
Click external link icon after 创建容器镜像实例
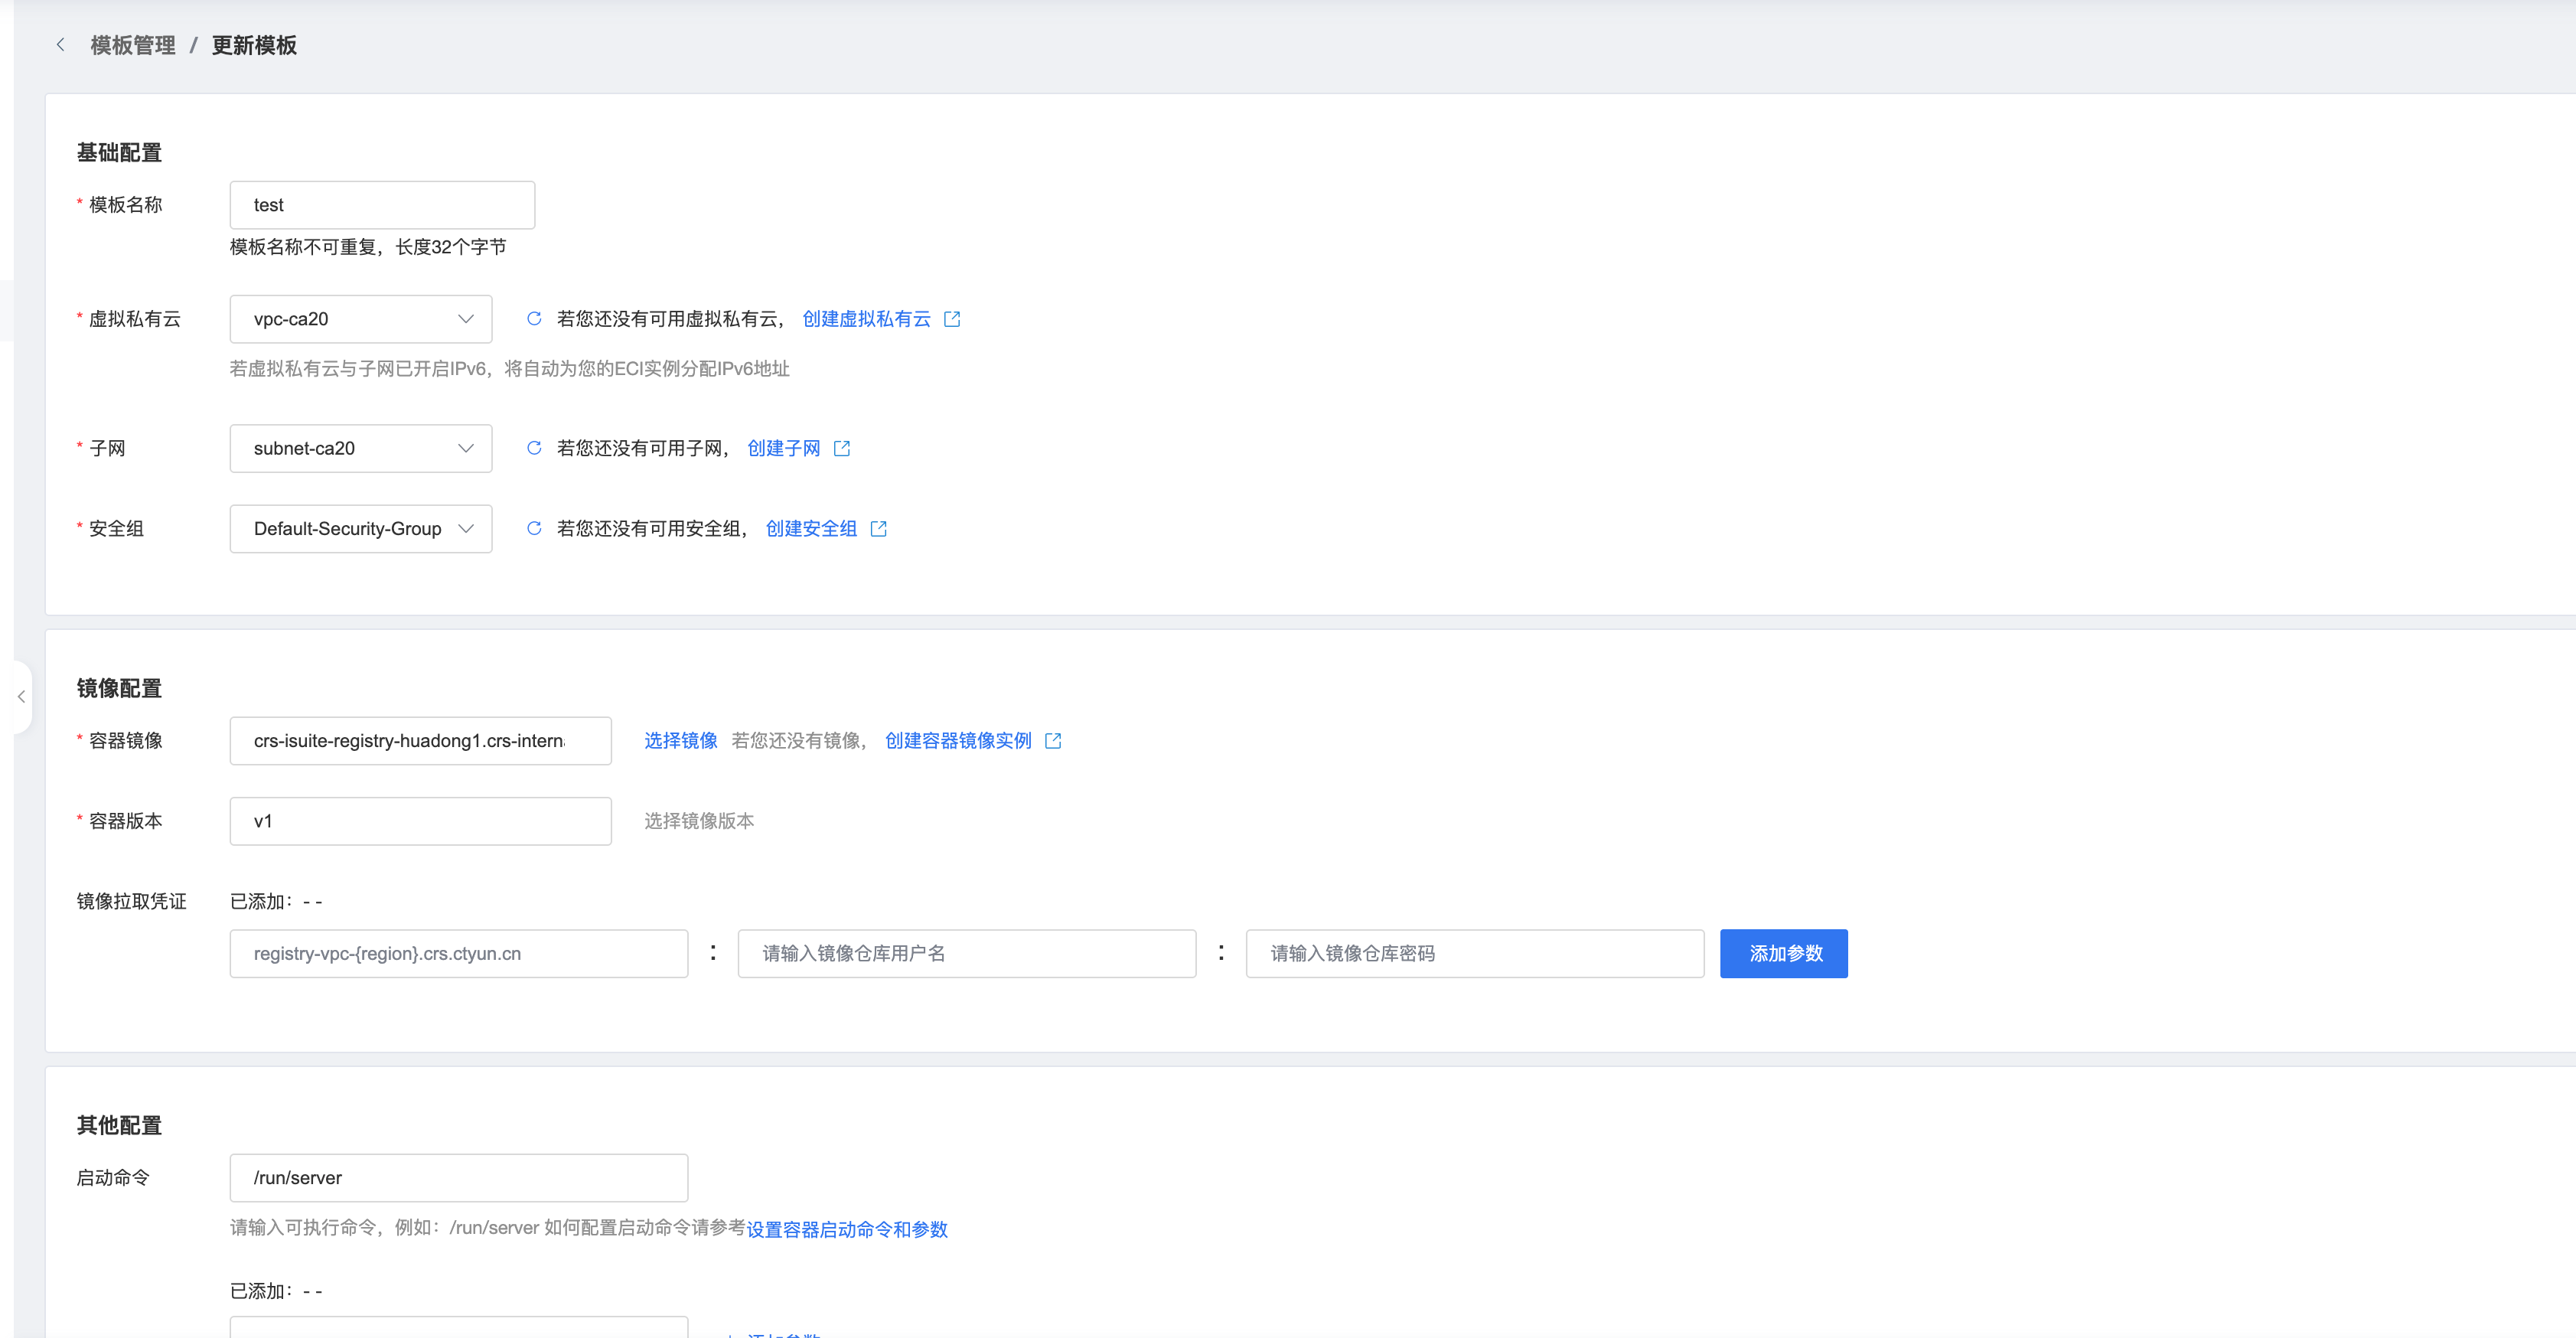point(1053,741)
